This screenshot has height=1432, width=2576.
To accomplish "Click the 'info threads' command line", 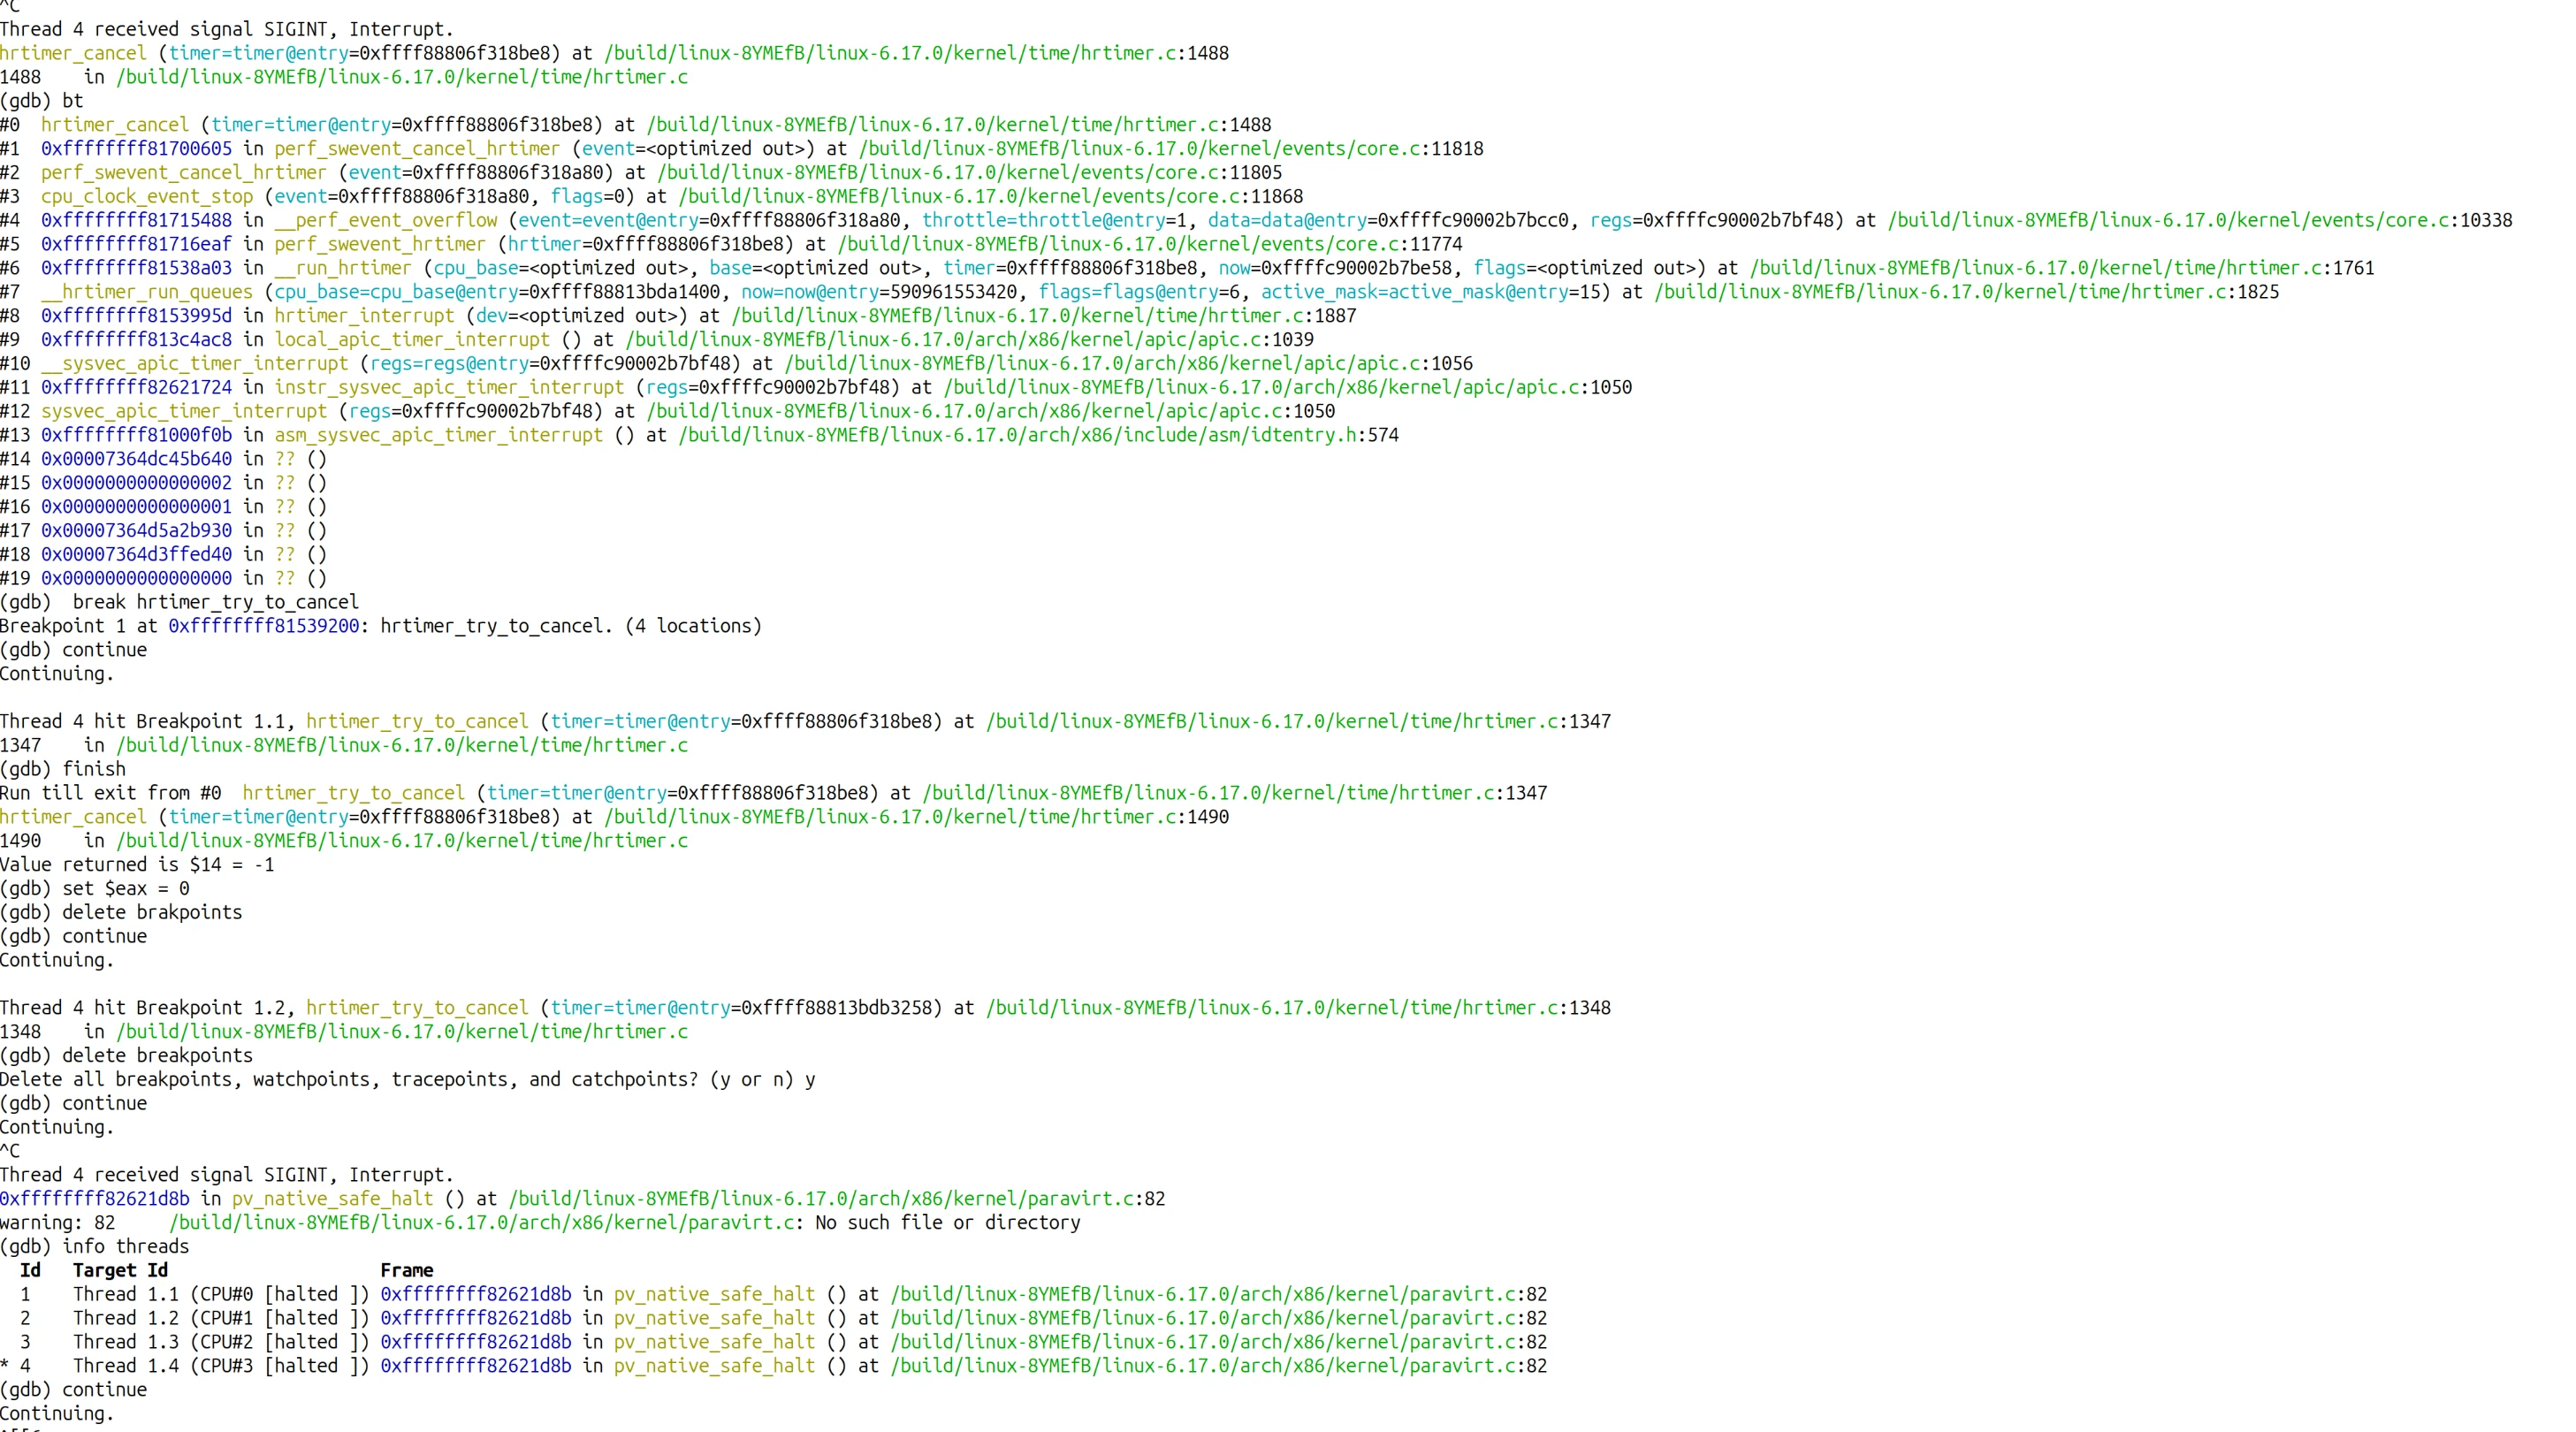I will (125, 1247).
